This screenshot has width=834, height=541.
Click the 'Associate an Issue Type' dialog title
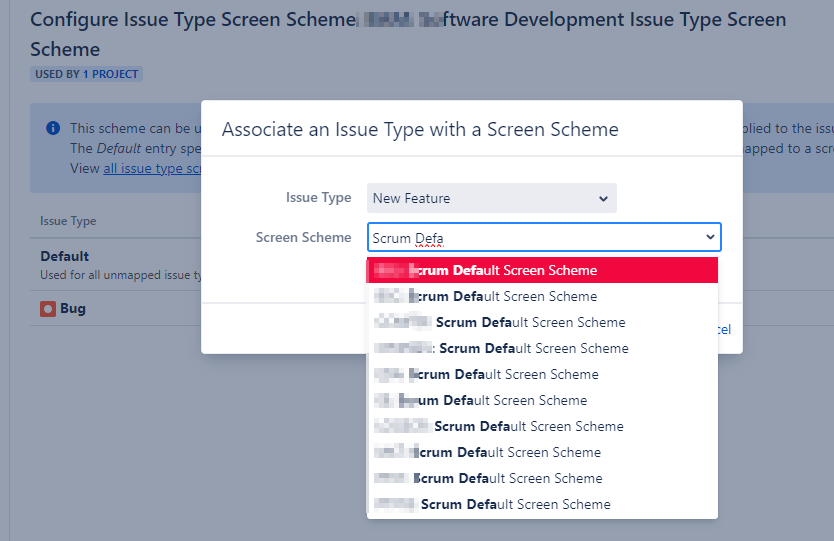420,129
